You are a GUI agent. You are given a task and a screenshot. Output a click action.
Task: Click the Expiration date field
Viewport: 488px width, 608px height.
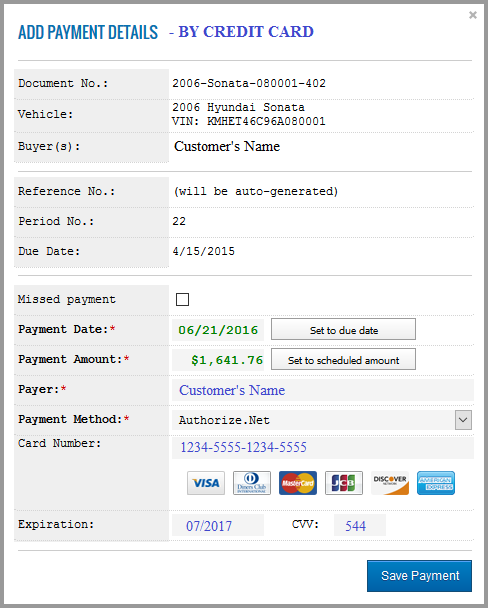click(x=218, y=525)
